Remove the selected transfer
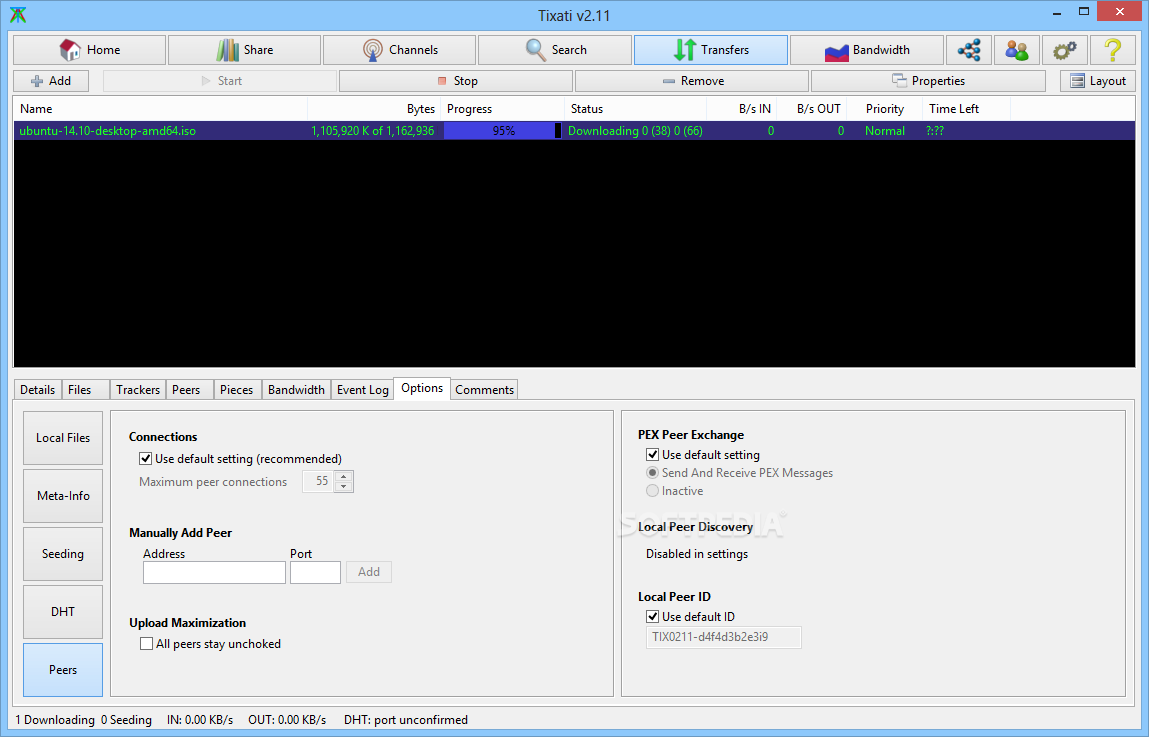1149x737 pixels. (x=692, y=81)
